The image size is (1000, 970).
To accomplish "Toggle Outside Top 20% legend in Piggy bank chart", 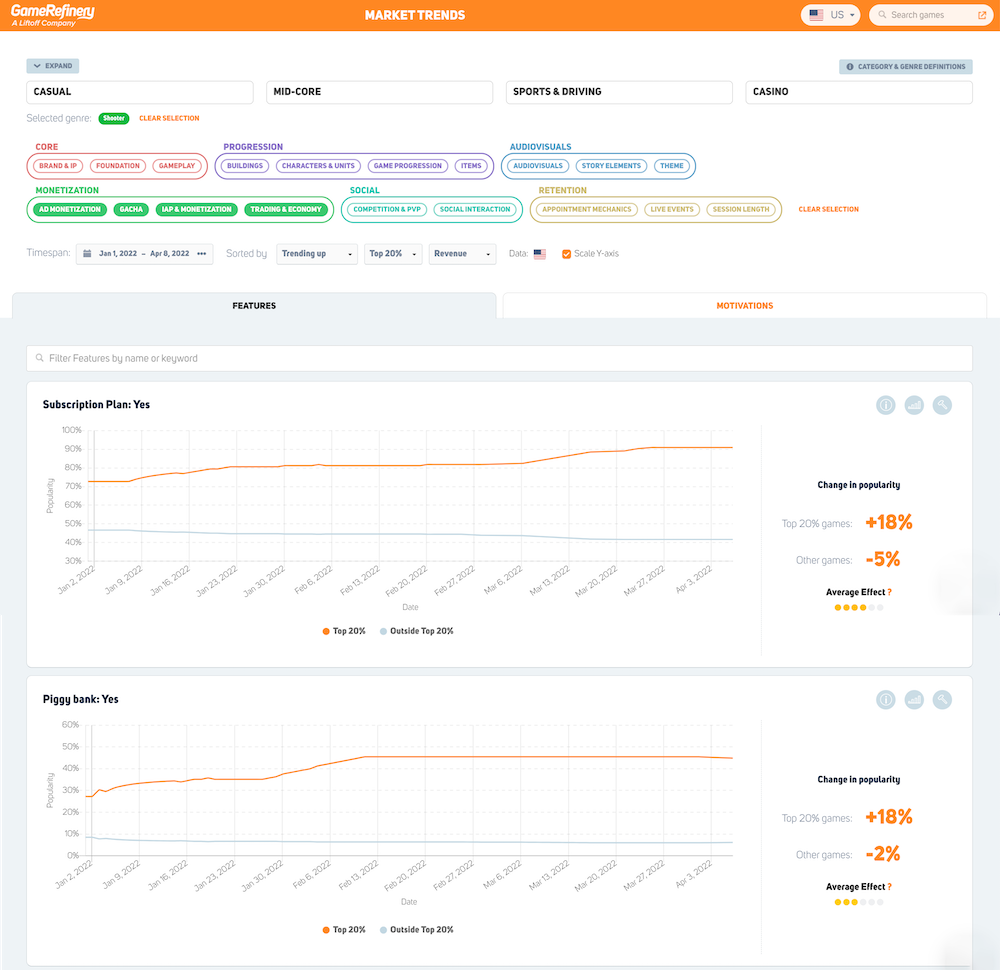I will [x=416, y=929].
